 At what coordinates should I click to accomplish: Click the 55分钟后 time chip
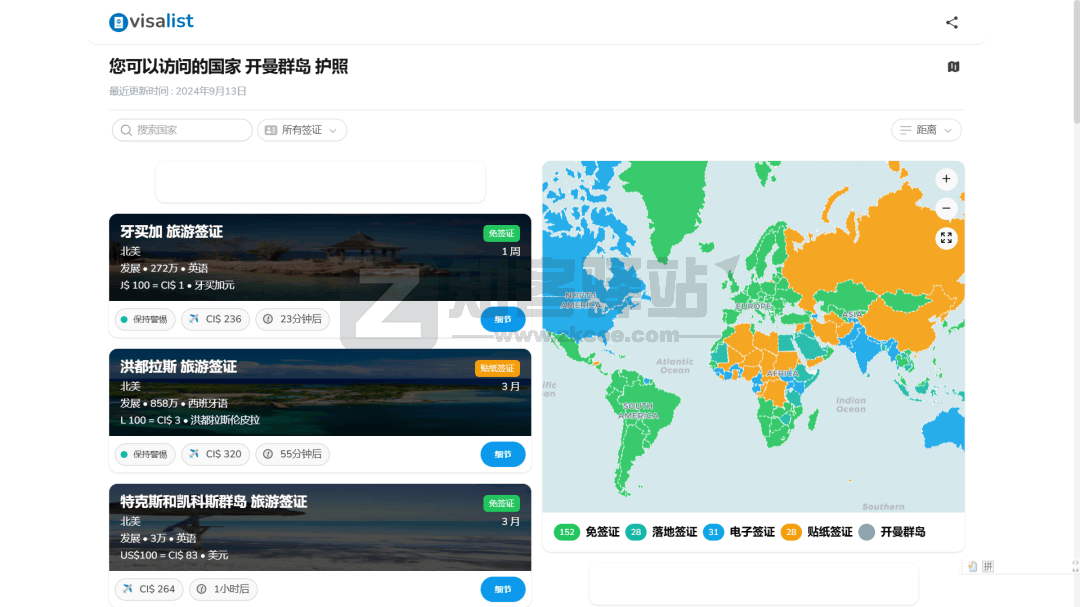coord(292,454)
